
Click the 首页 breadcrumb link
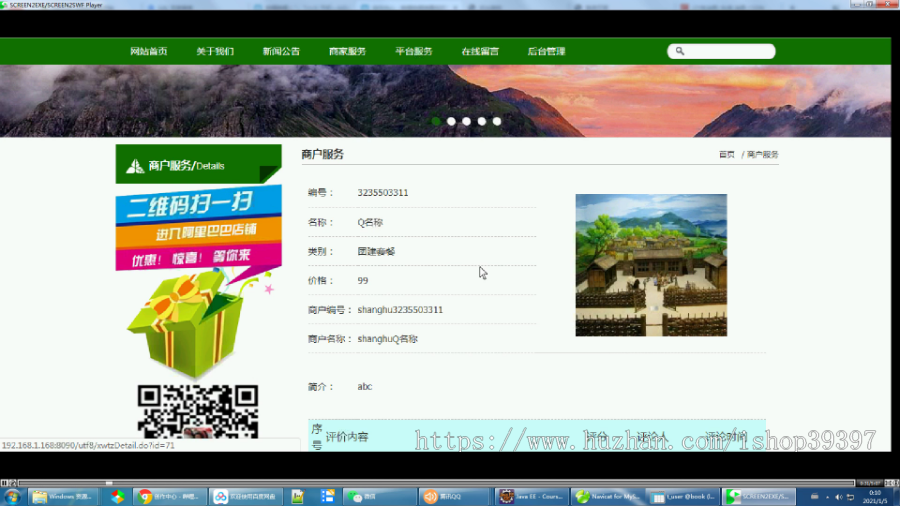click(727, 154)
